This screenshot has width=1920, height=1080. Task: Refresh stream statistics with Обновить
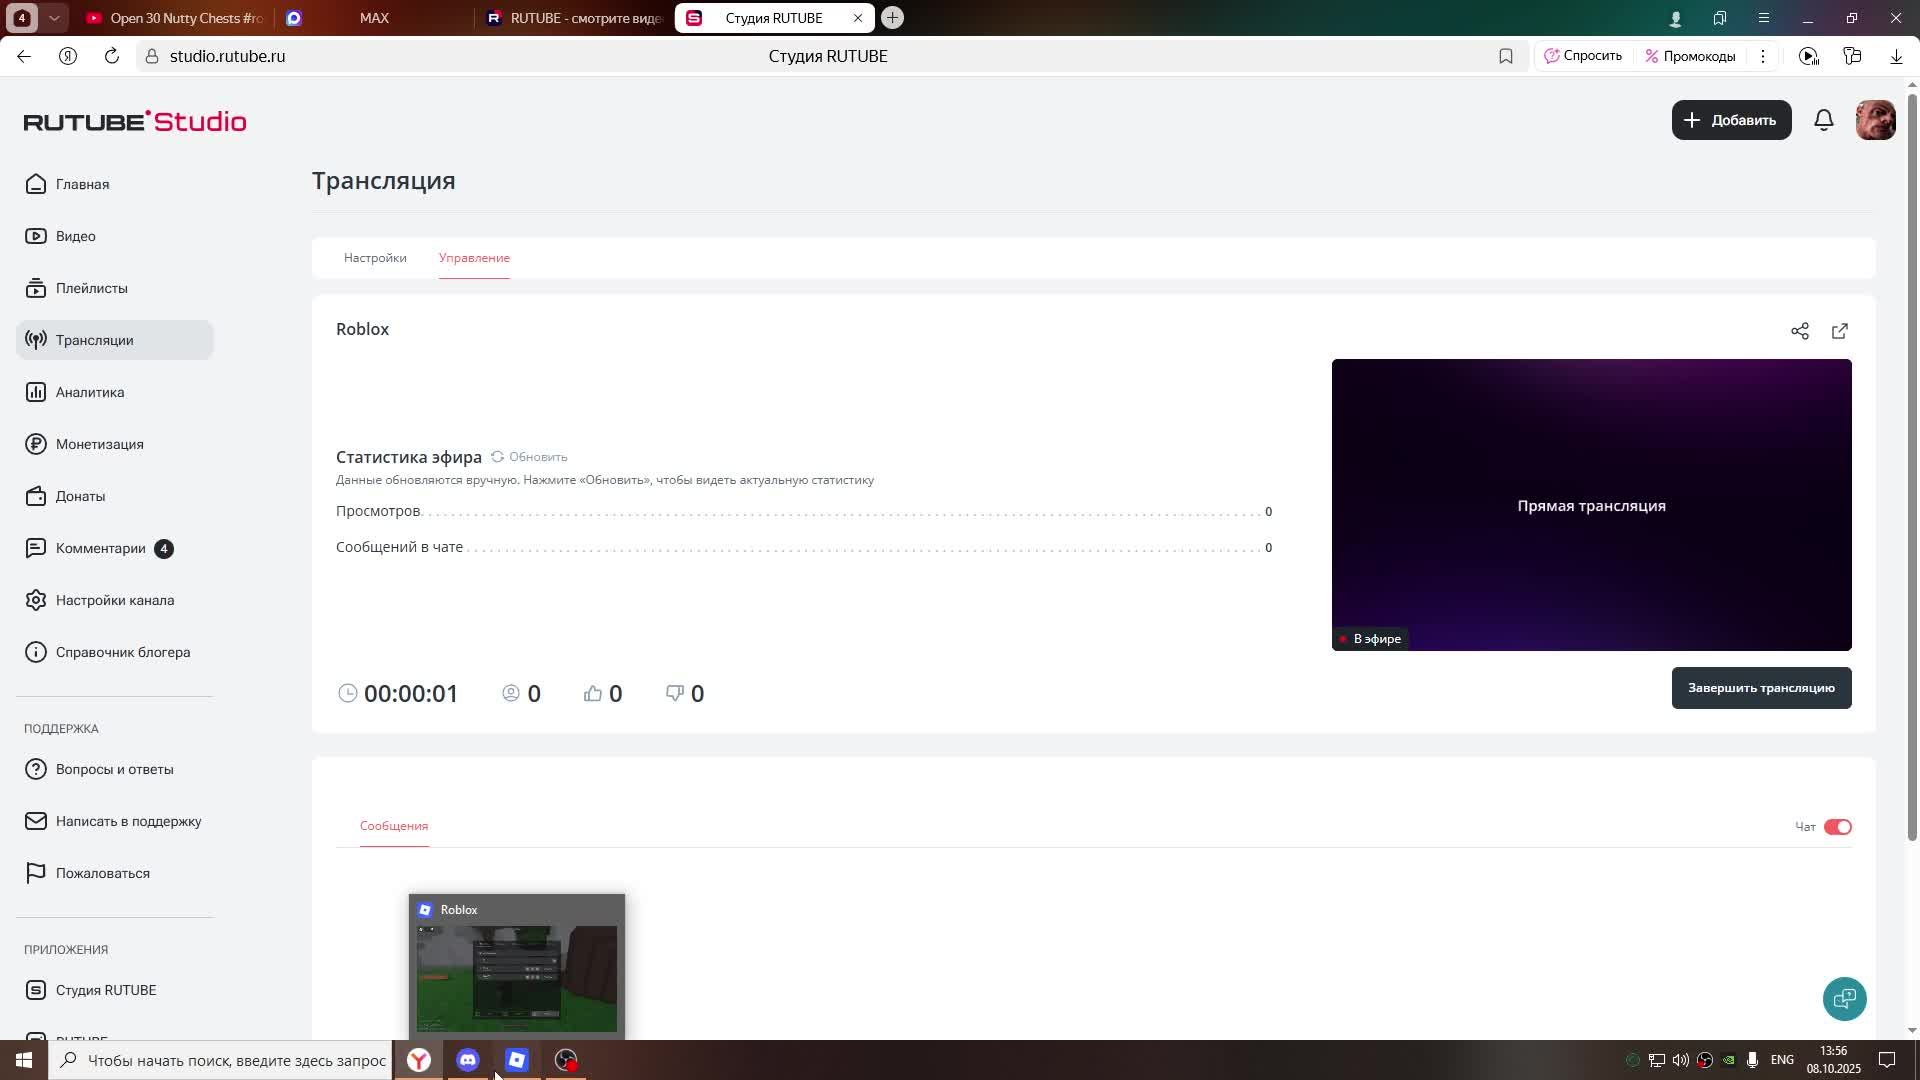(x=529, y=457)
